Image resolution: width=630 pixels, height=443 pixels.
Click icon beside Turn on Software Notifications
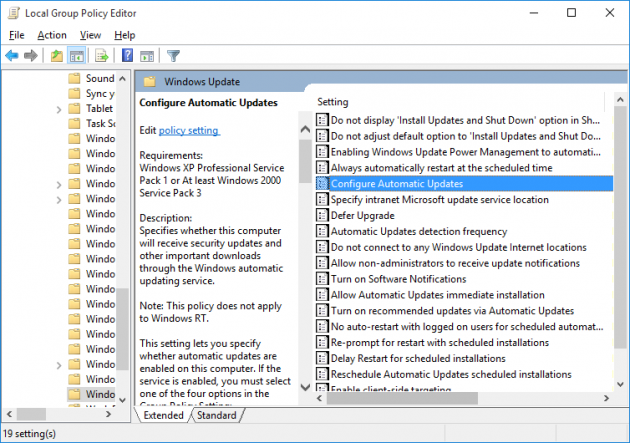click(322, 279)
